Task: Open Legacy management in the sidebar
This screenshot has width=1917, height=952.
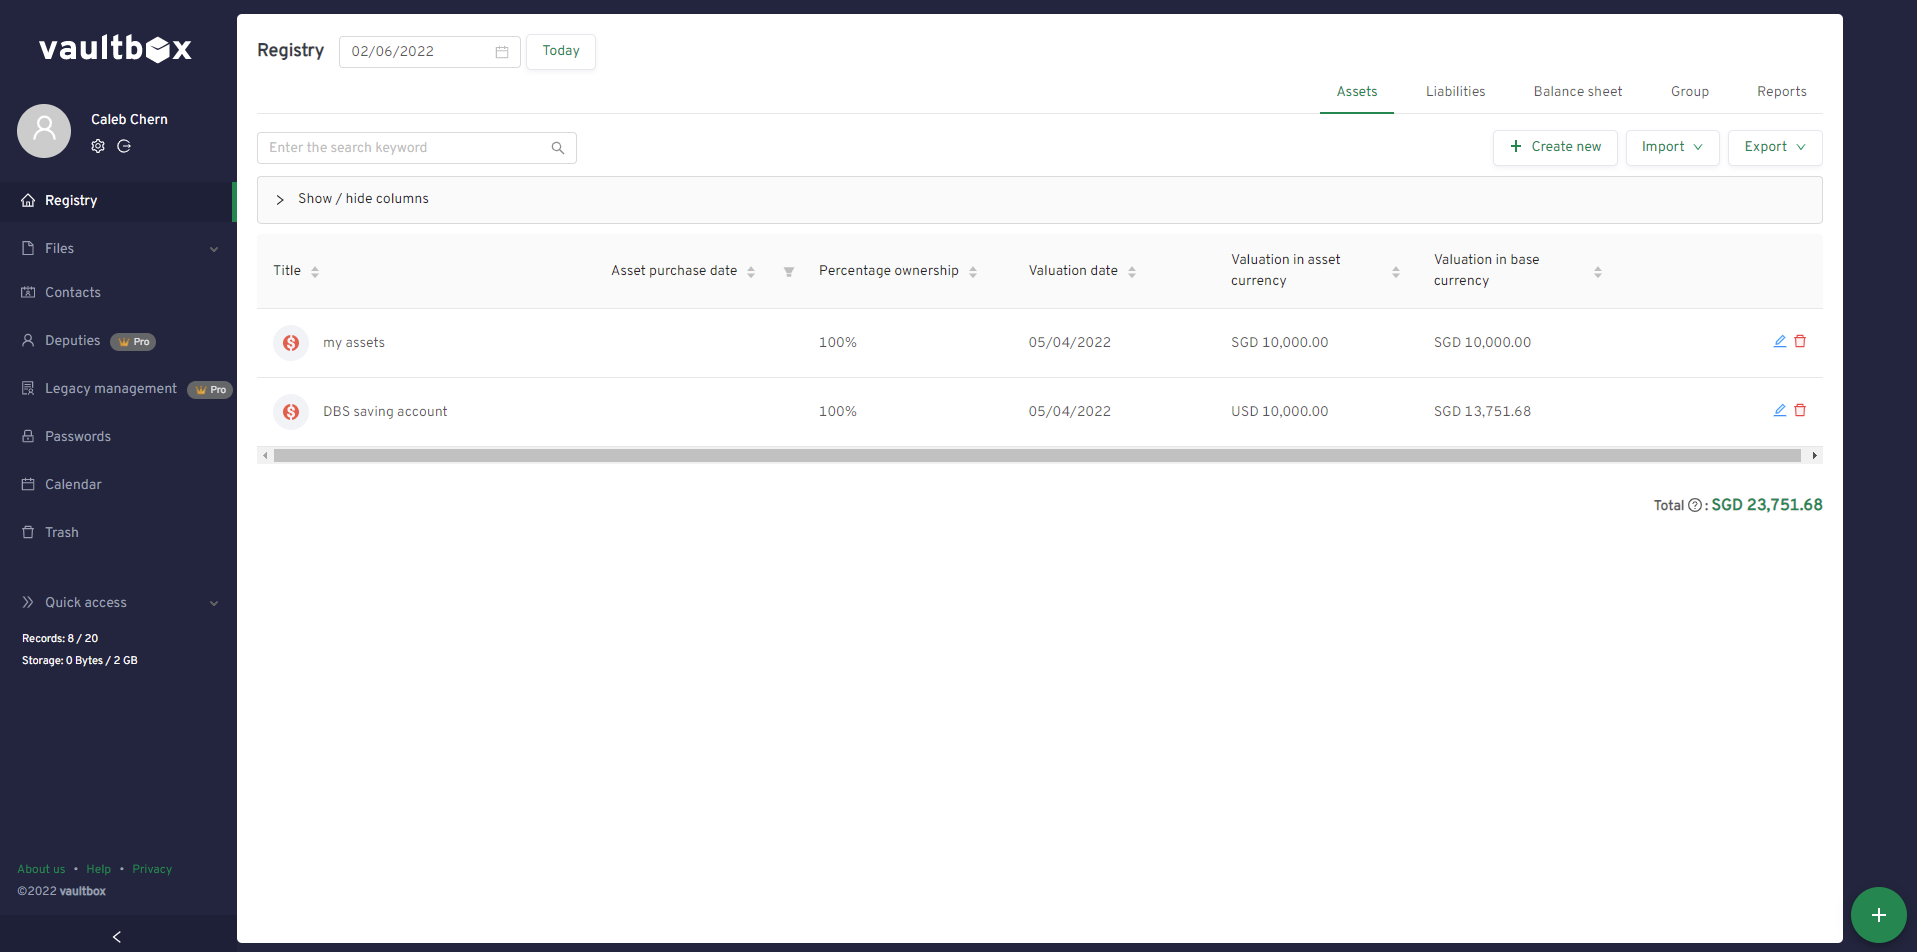Action: click(x=110, y=389)
